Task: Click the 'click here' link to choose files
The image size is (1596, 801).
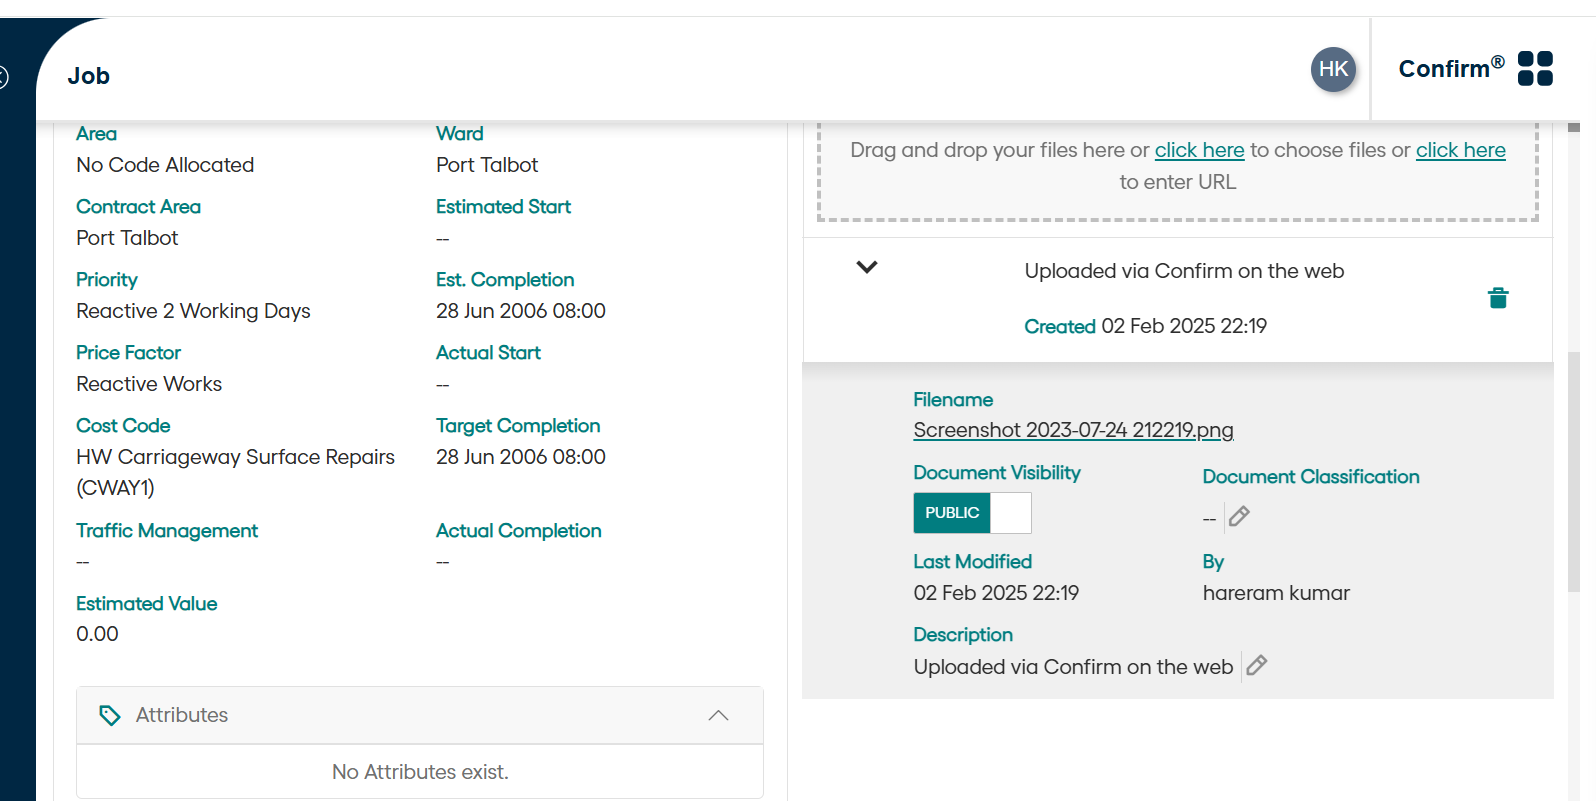Action: point(1199,150)
